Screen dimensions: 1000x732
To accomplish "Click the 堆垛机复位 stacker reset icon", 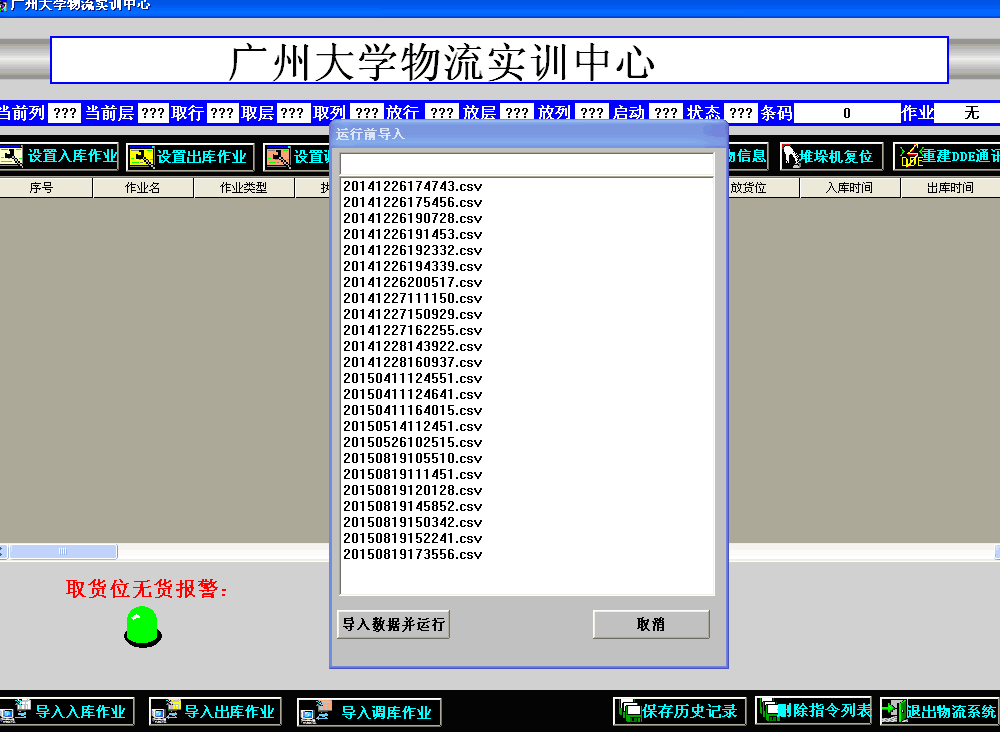I will pos(791,157).
